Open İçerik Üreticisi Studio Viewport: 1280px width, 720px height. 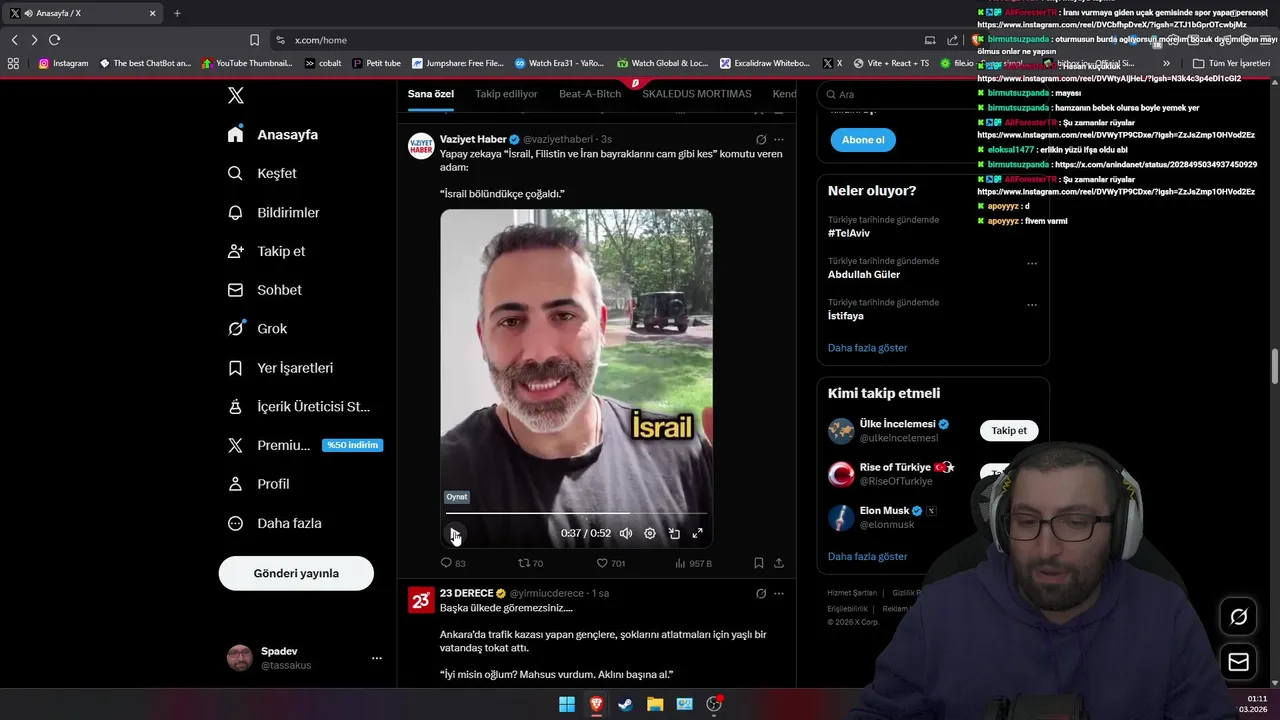point(299,407)
